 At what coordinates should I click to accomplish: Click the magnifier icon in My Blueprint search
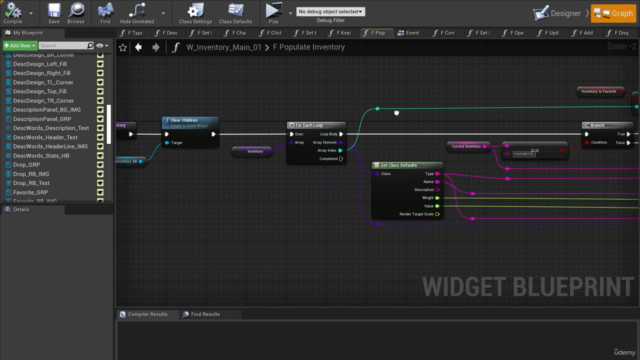coord(91,45)
